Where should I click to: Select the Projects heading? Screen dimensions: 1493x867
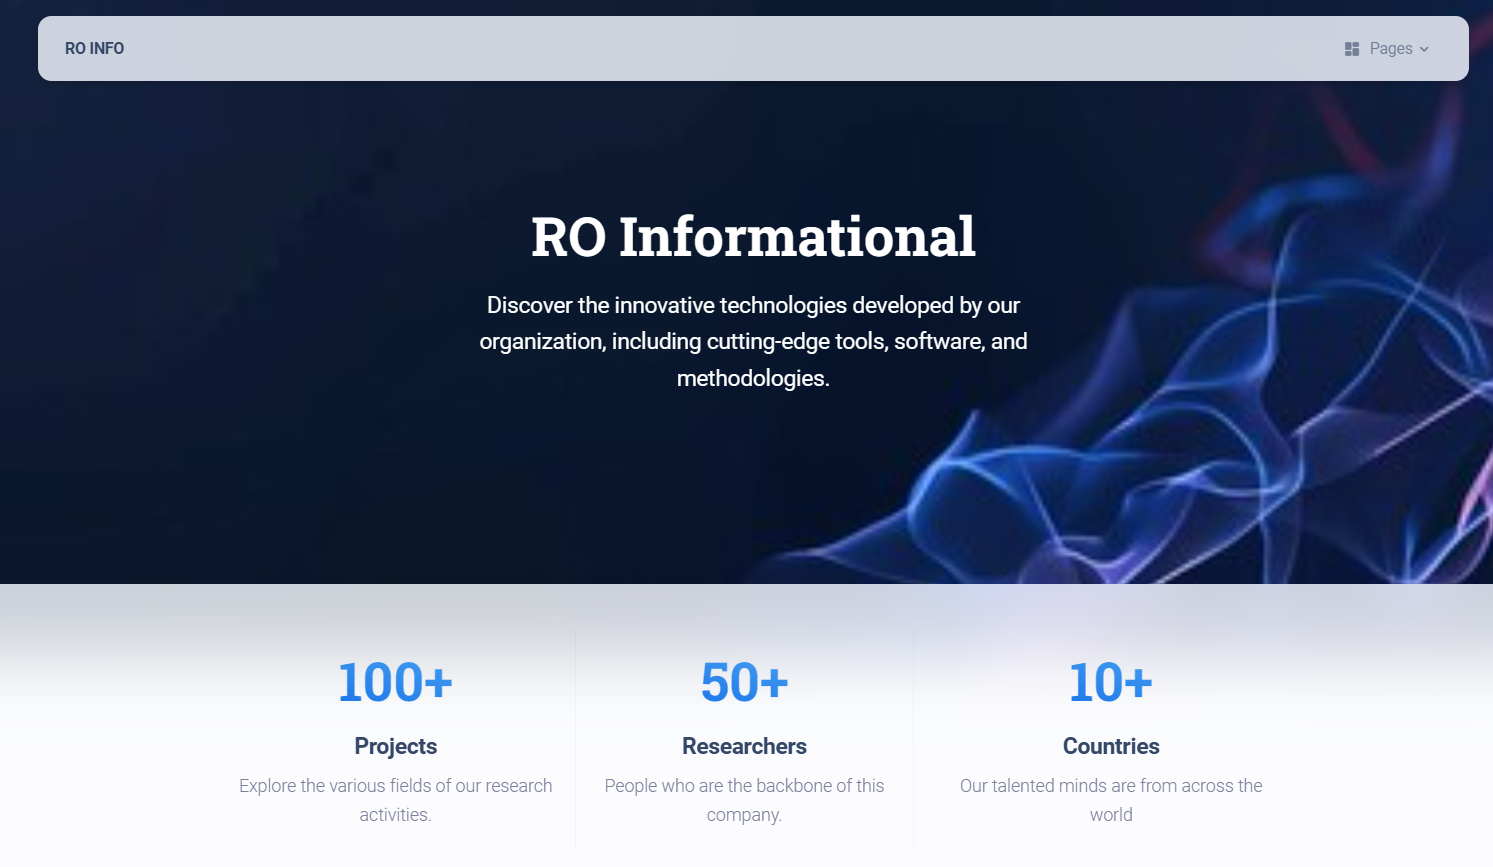(x=395, y=746)
